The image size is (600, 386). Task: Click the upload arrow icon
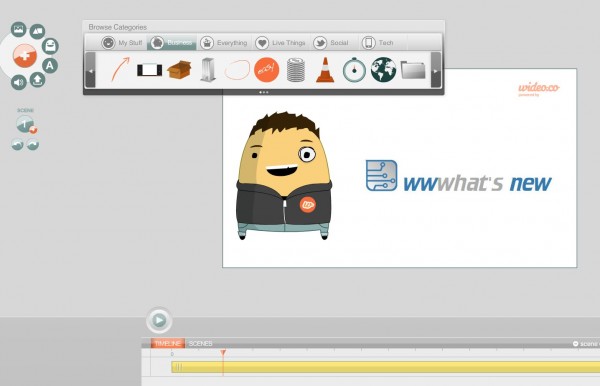[38, 80]
